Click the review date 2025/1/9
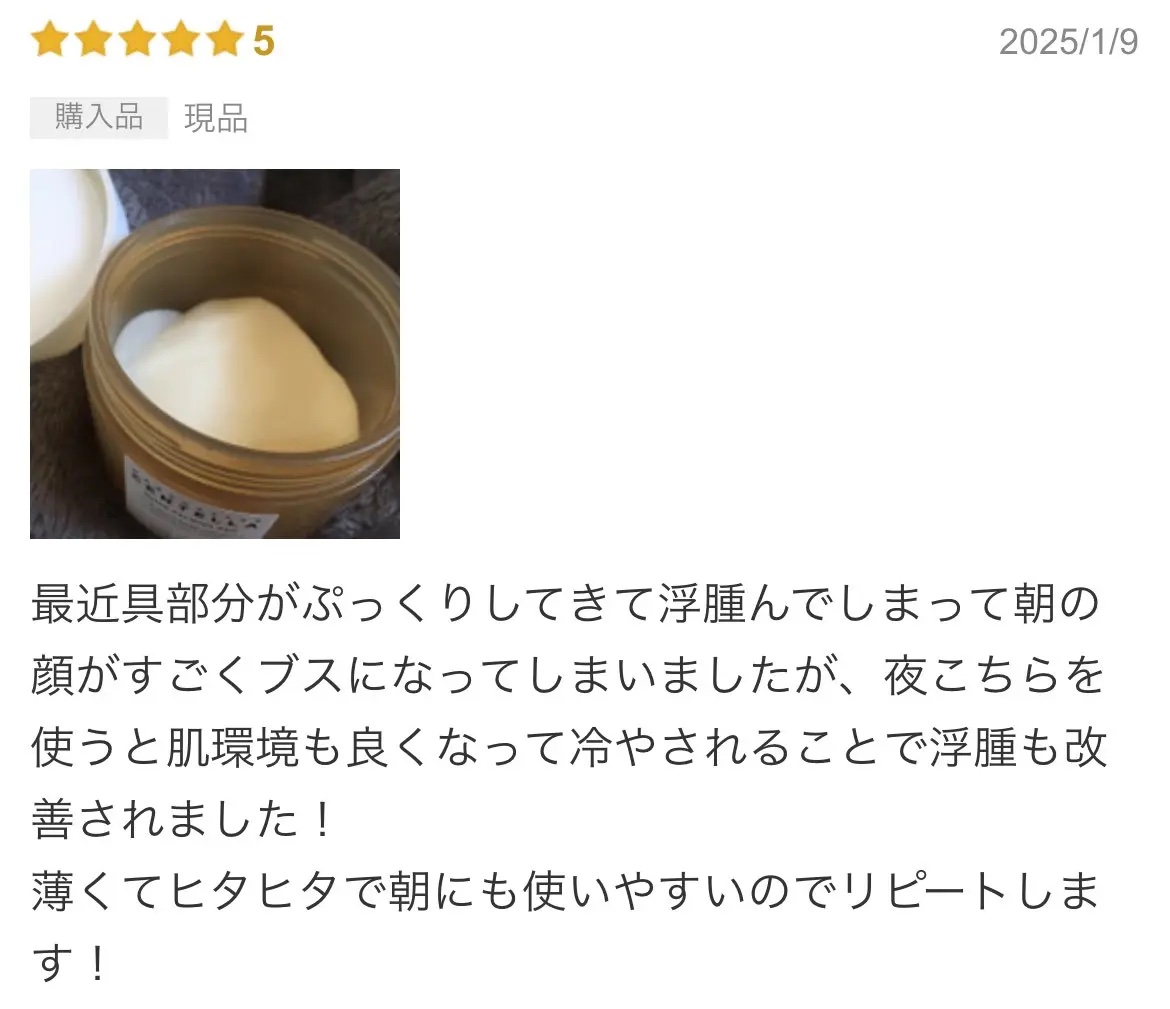This screenshot has width=1170, height=1009. pos(1068,42)
